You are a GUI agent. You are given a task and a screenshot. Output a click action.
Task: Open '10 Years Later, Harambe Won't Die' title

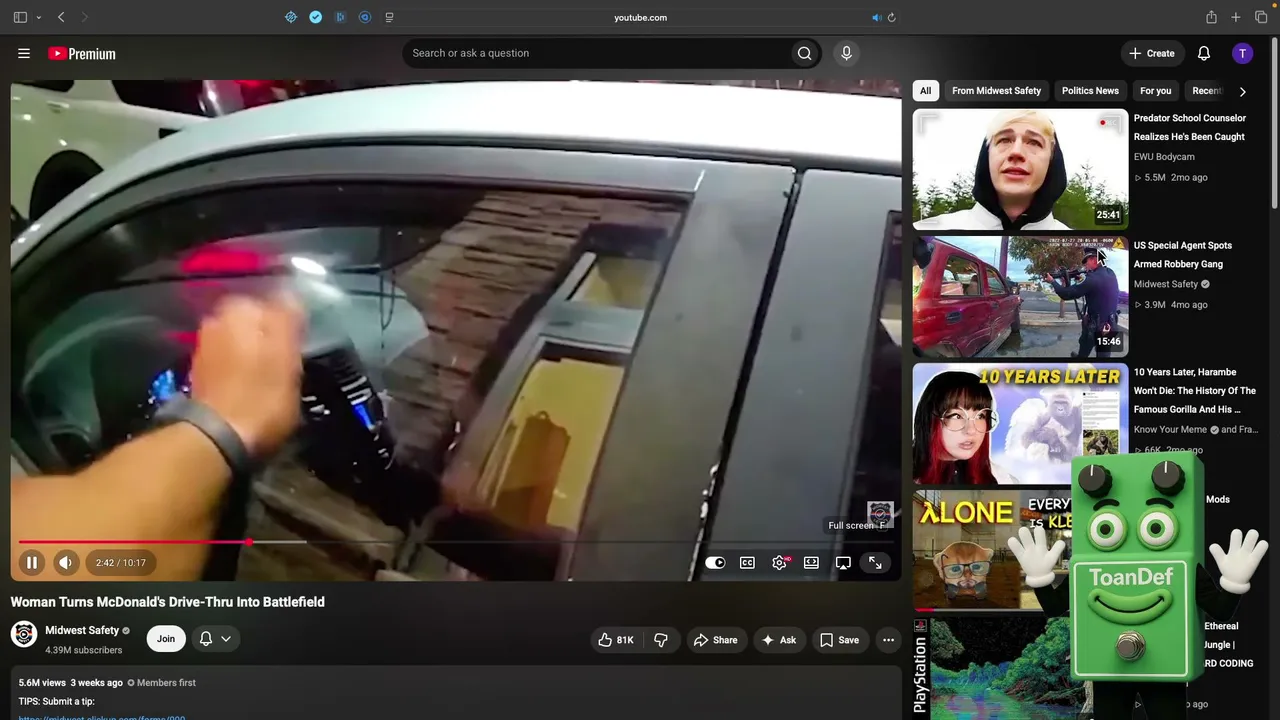pos(1194,390)
